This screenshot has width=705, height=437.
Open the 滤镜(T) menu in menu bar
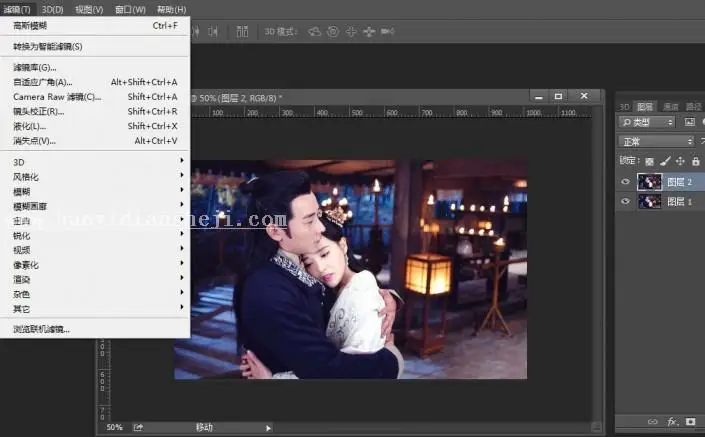coord(17,9)
